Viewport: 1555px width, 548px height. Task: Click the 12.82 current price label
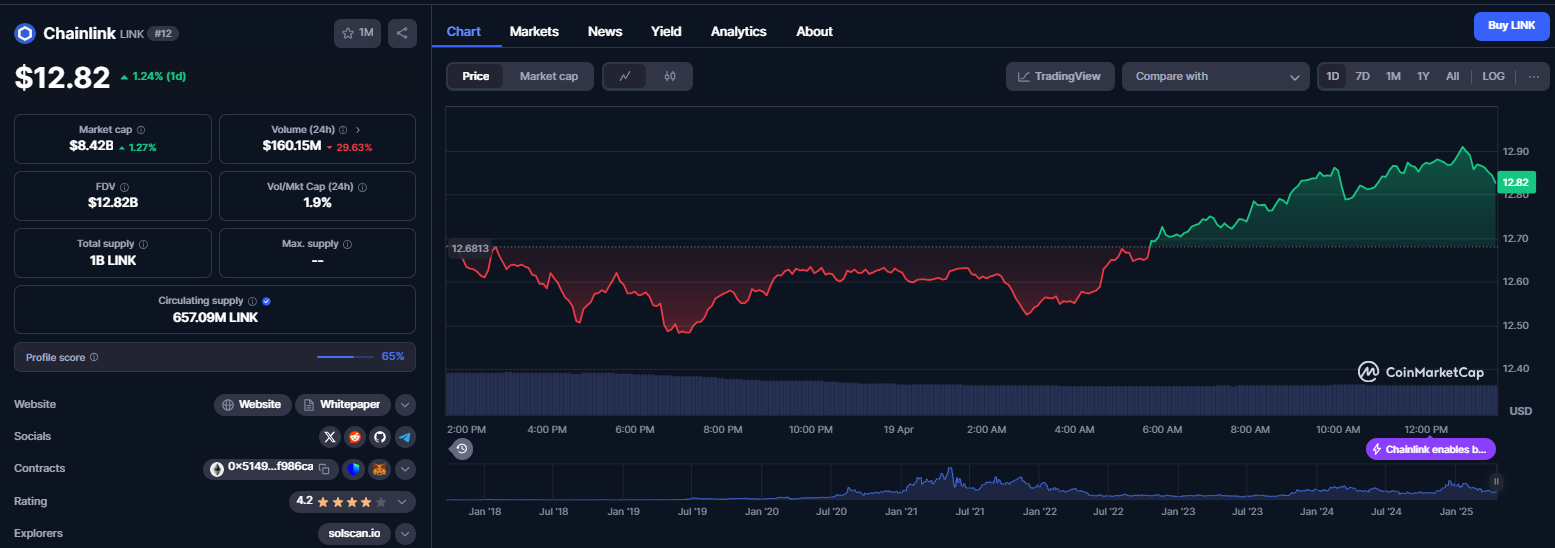click(1516, 182)
